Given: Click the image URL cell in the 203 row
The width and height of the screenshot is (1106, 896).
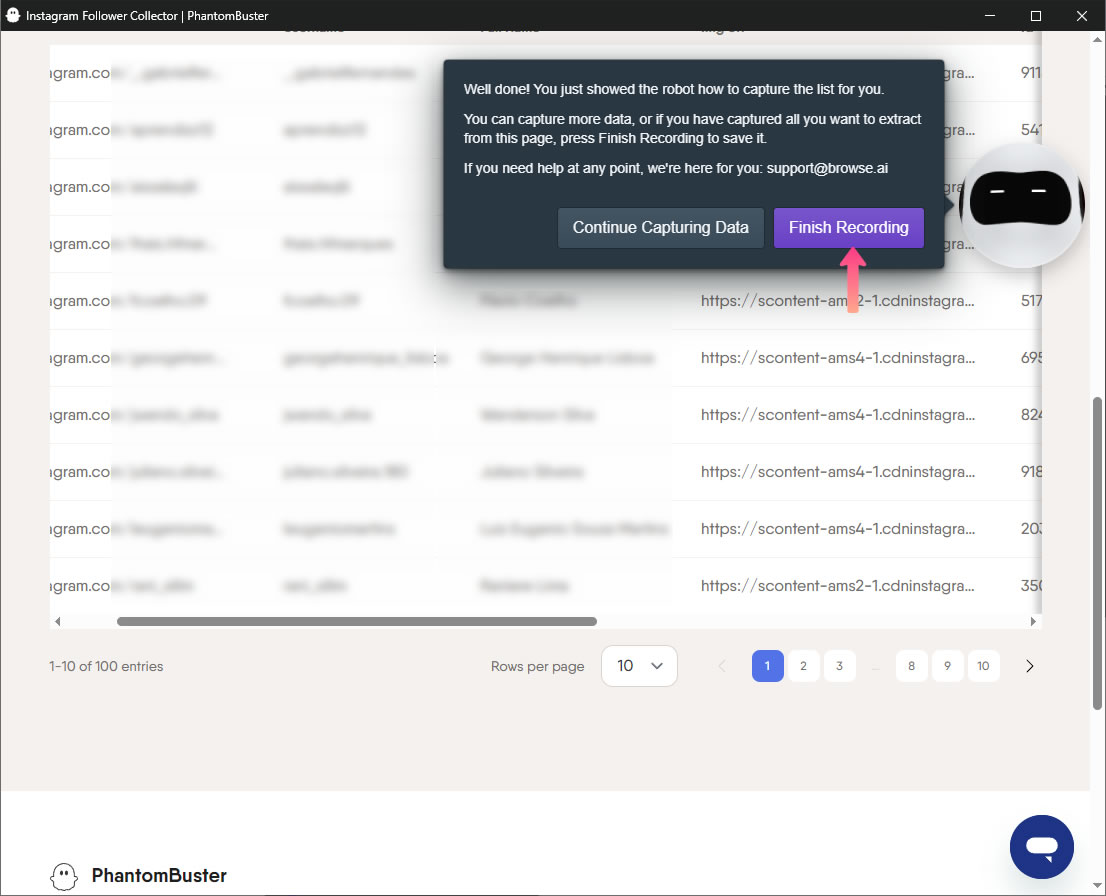Looking at the screenshot, I should pyautogui.click(x=838, y=529).
